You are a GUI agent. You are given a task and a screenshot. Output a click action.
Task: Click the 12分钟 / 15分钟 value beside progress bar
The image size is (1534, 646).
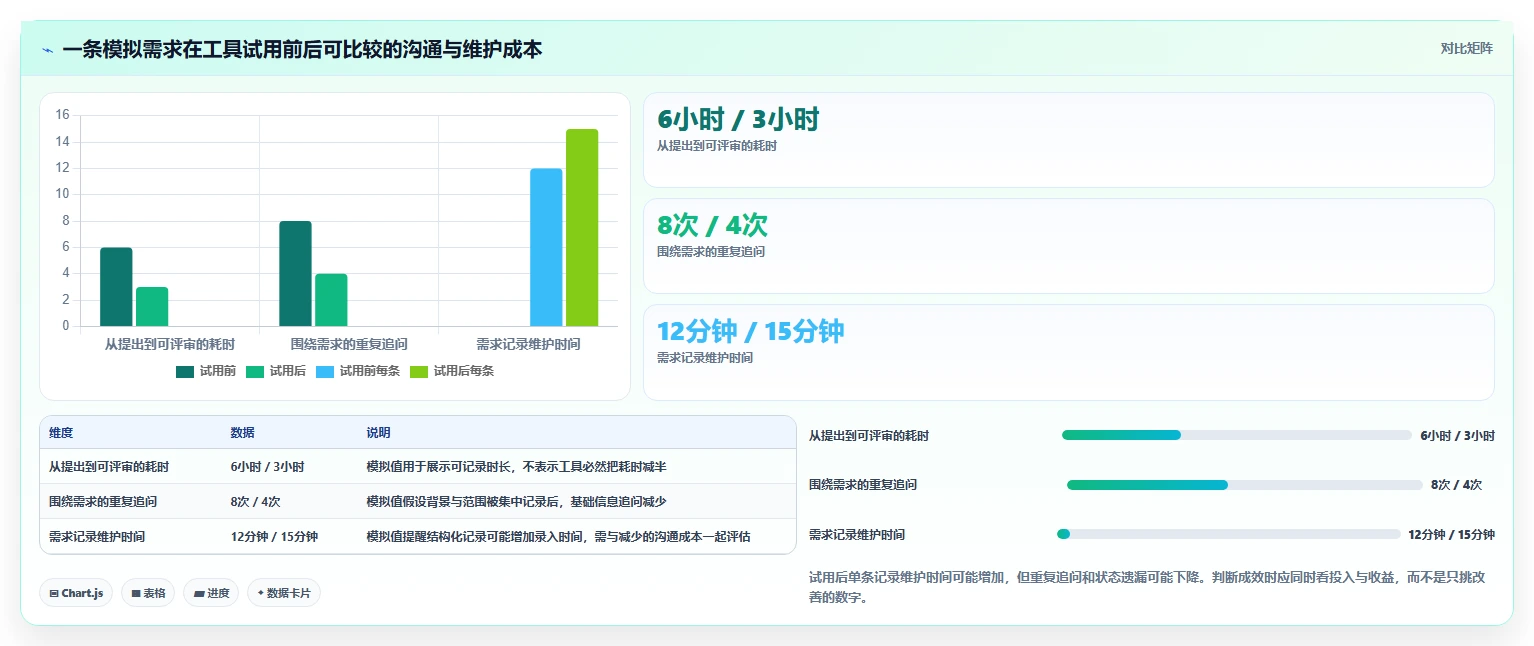click(x=1451, y=535)
